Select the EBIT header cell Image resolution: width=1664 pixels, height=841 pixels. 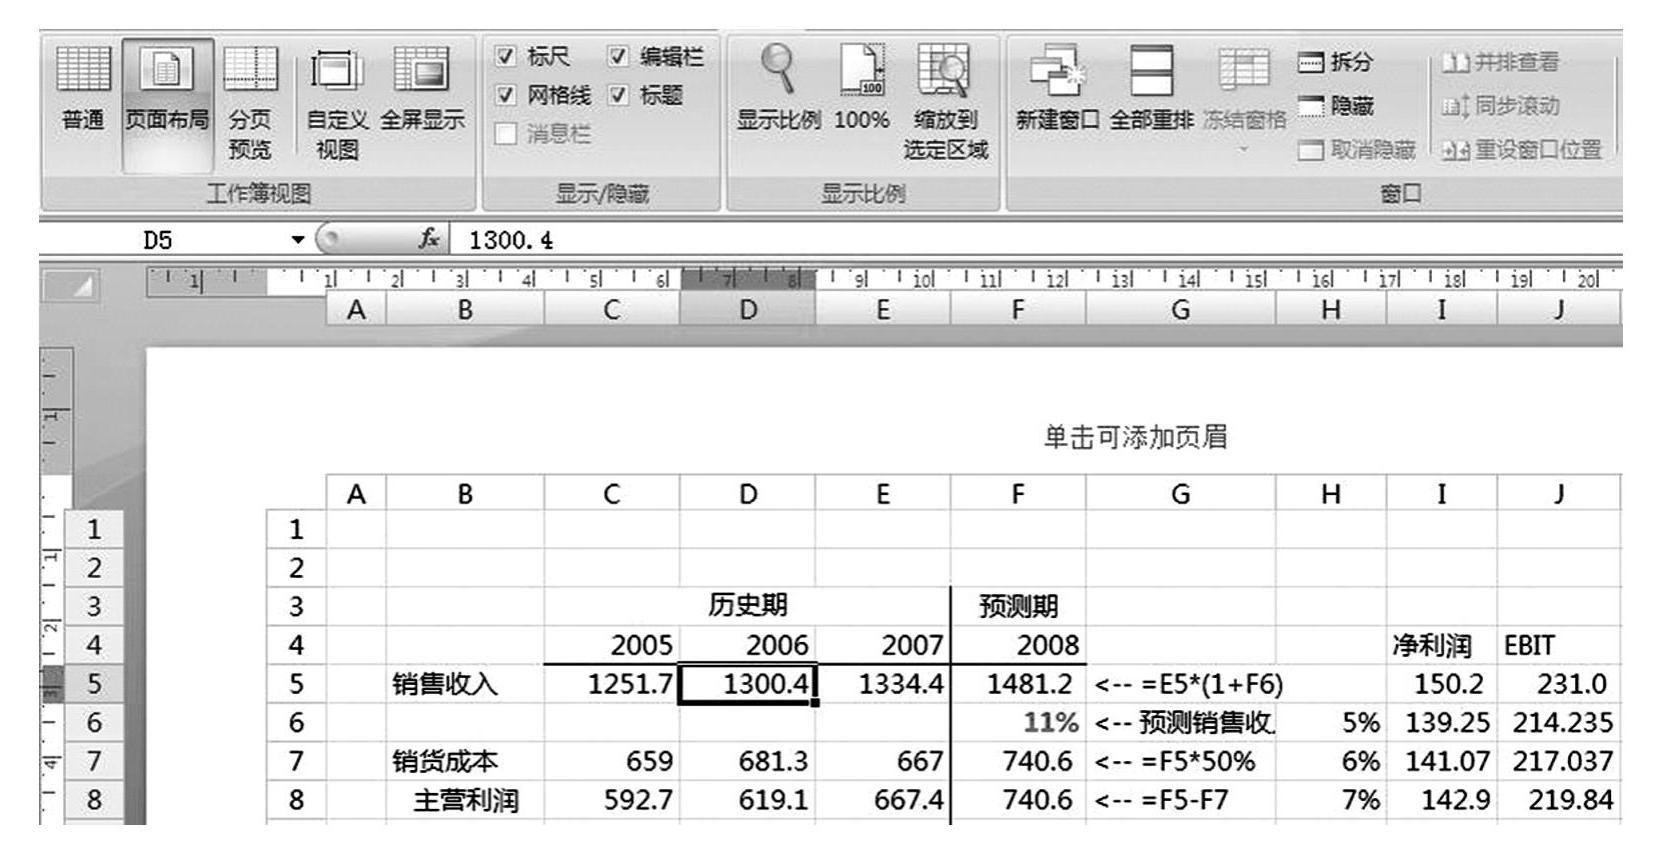(x=1559, y=645)
